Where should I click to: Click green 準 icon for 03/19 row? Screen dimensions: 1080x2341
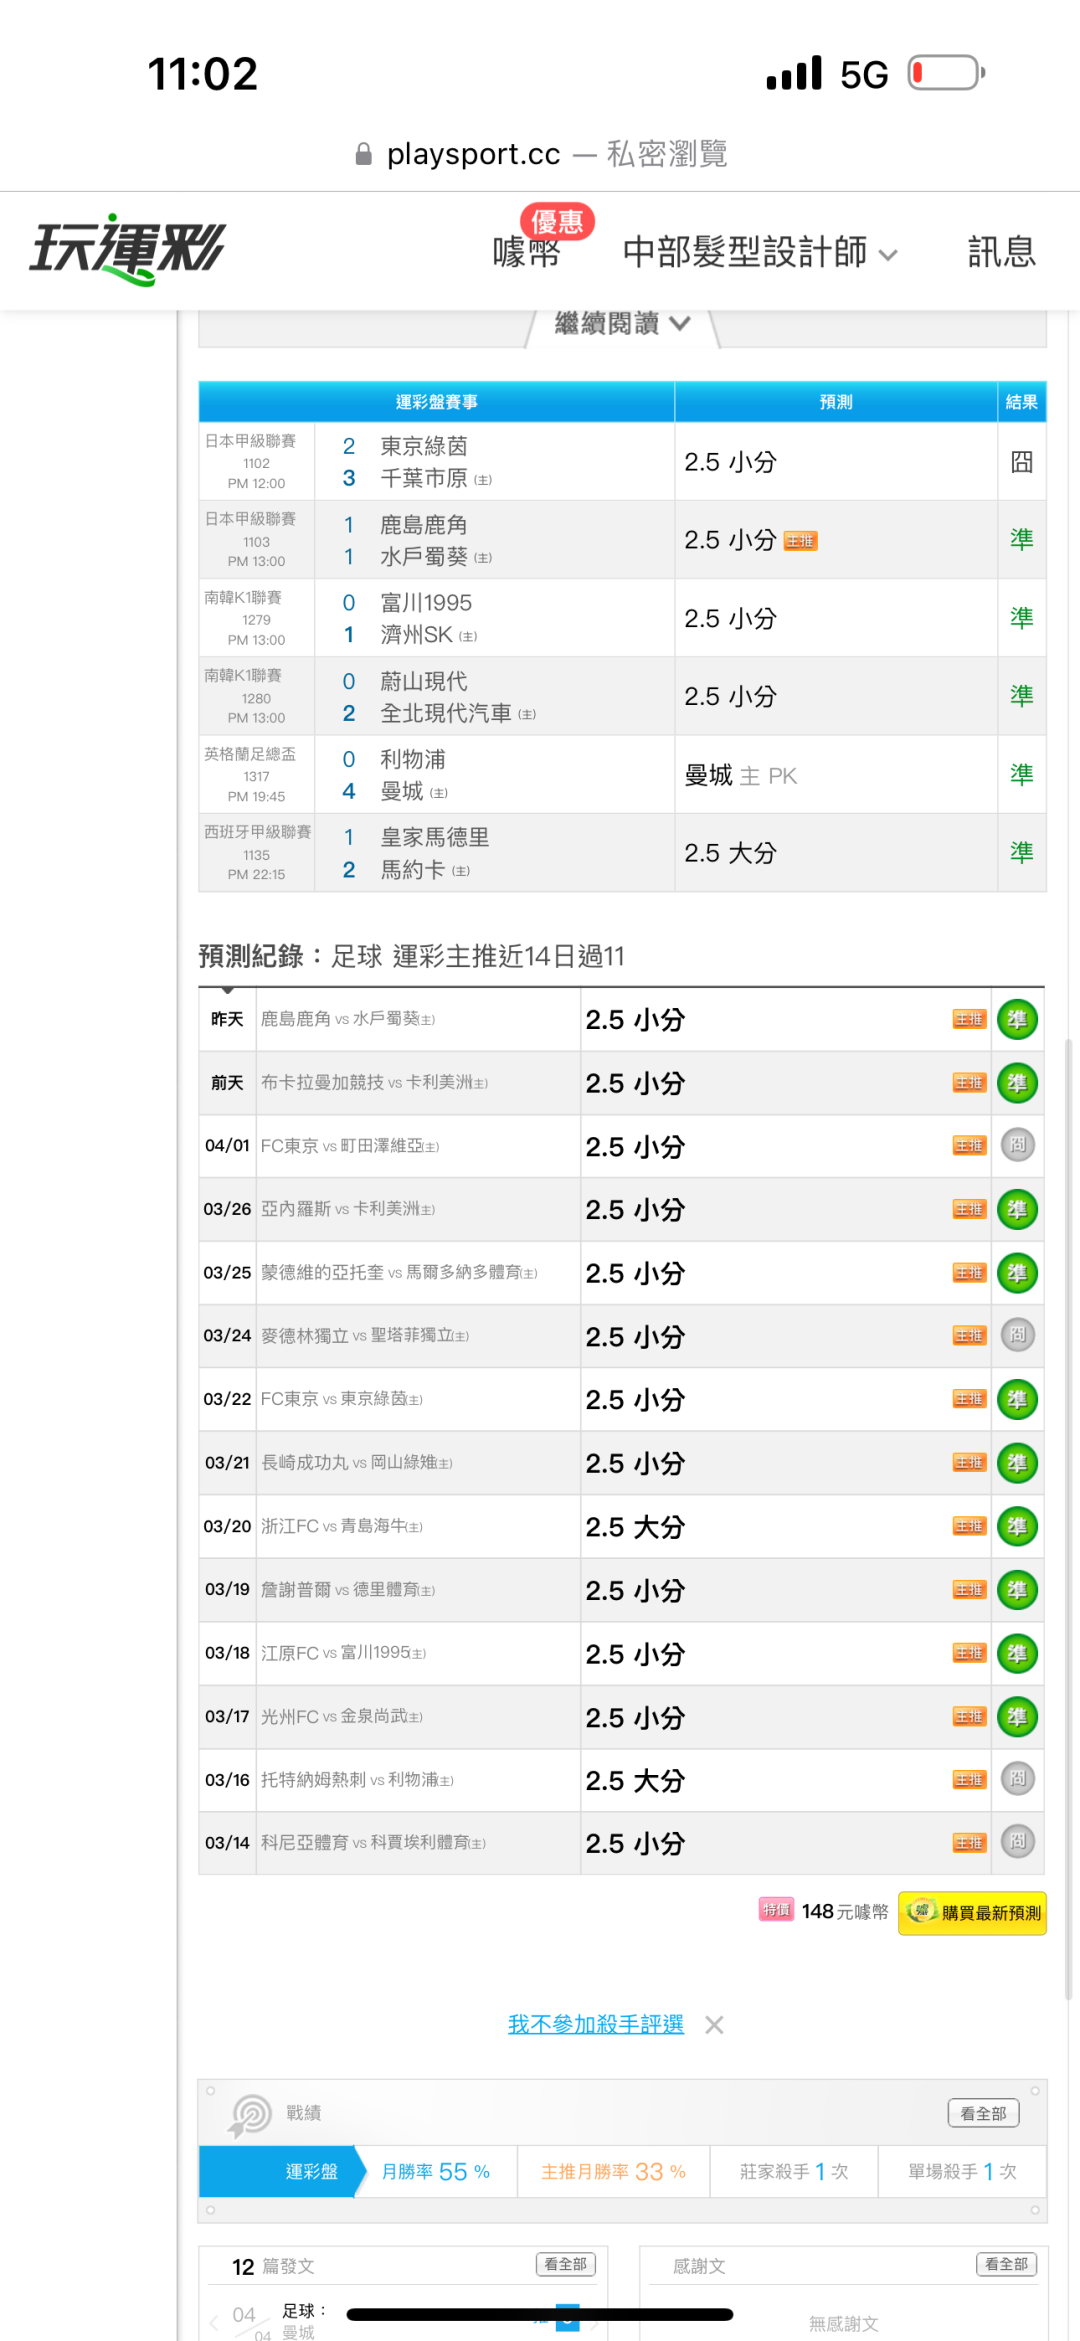coord(1017,1590)
